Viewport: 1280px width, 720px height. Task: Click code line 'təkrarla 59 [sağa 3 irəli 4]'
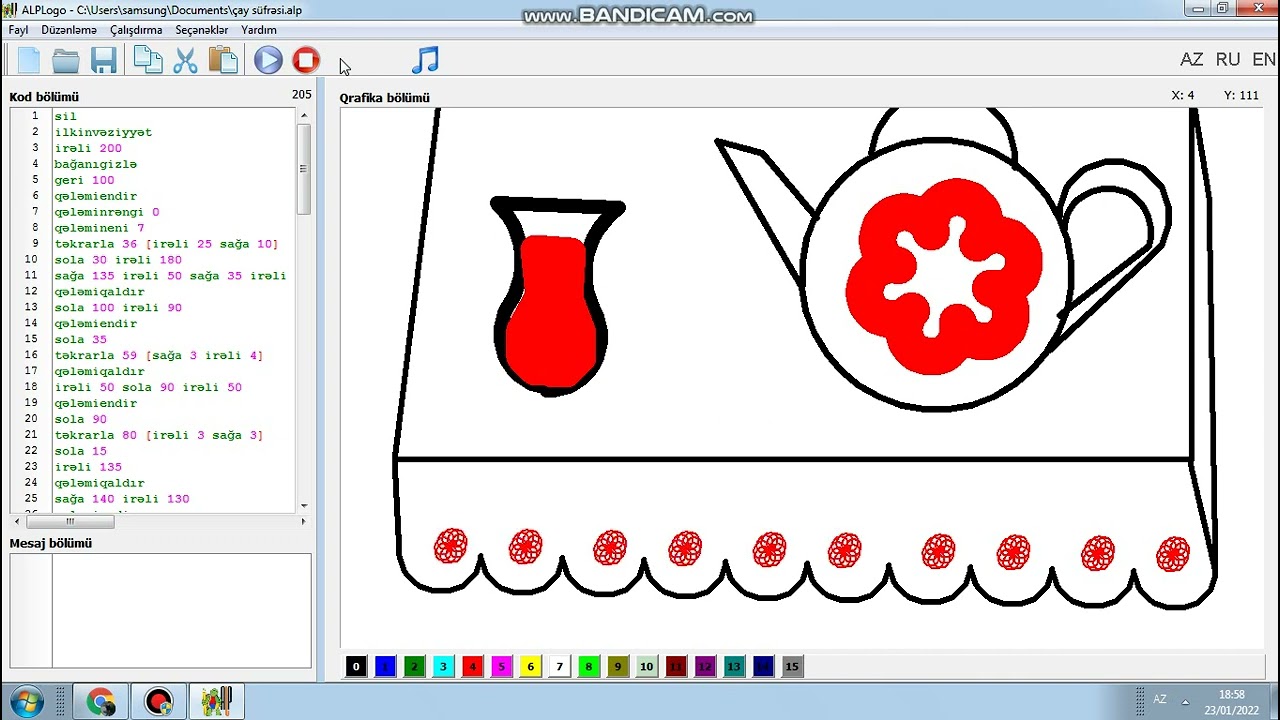[x=159, y=355]
